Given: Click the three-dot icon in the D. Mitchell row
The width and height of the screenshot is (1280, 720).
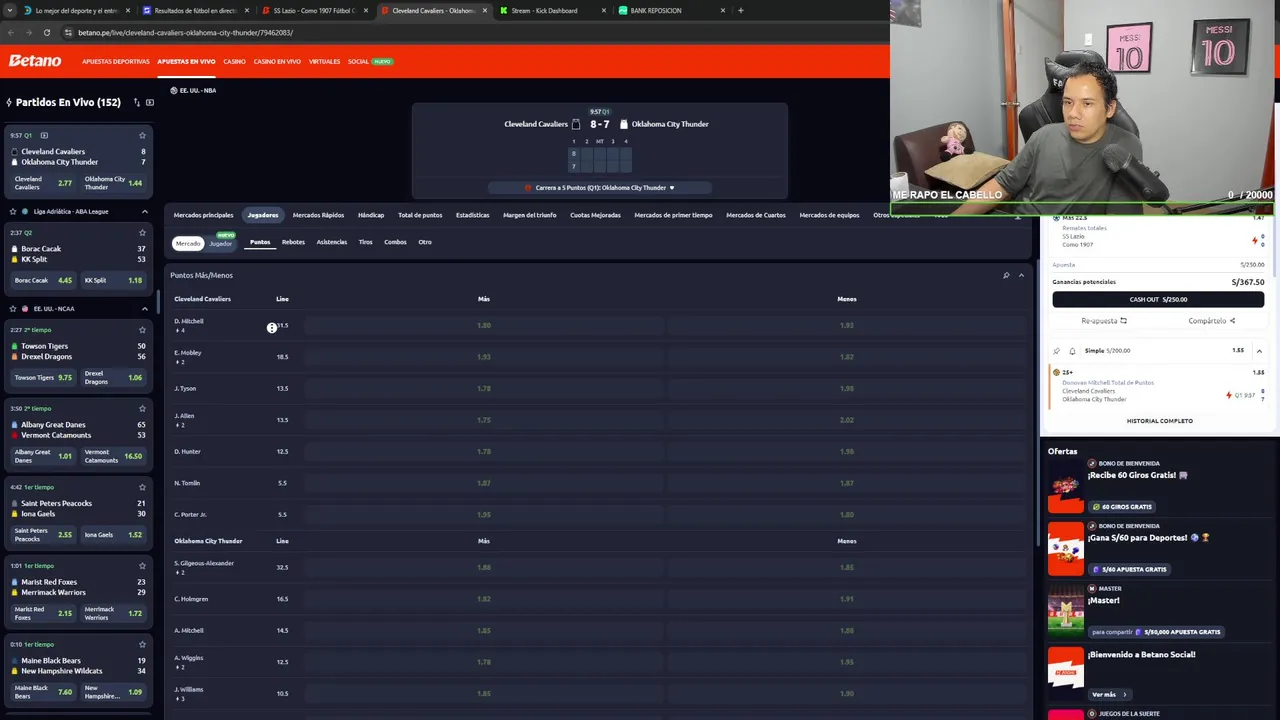Looking at the screenshot, I should [x=272, y=327].
